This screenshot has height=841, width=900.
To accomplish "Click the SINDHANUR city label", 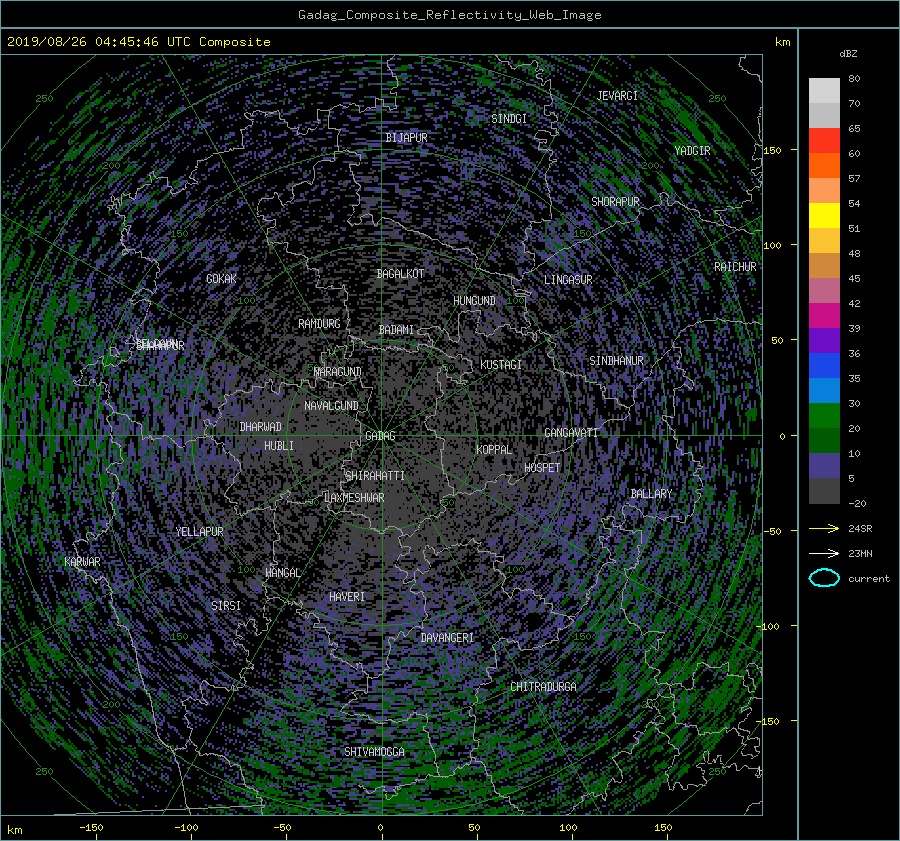I will 616,361.
